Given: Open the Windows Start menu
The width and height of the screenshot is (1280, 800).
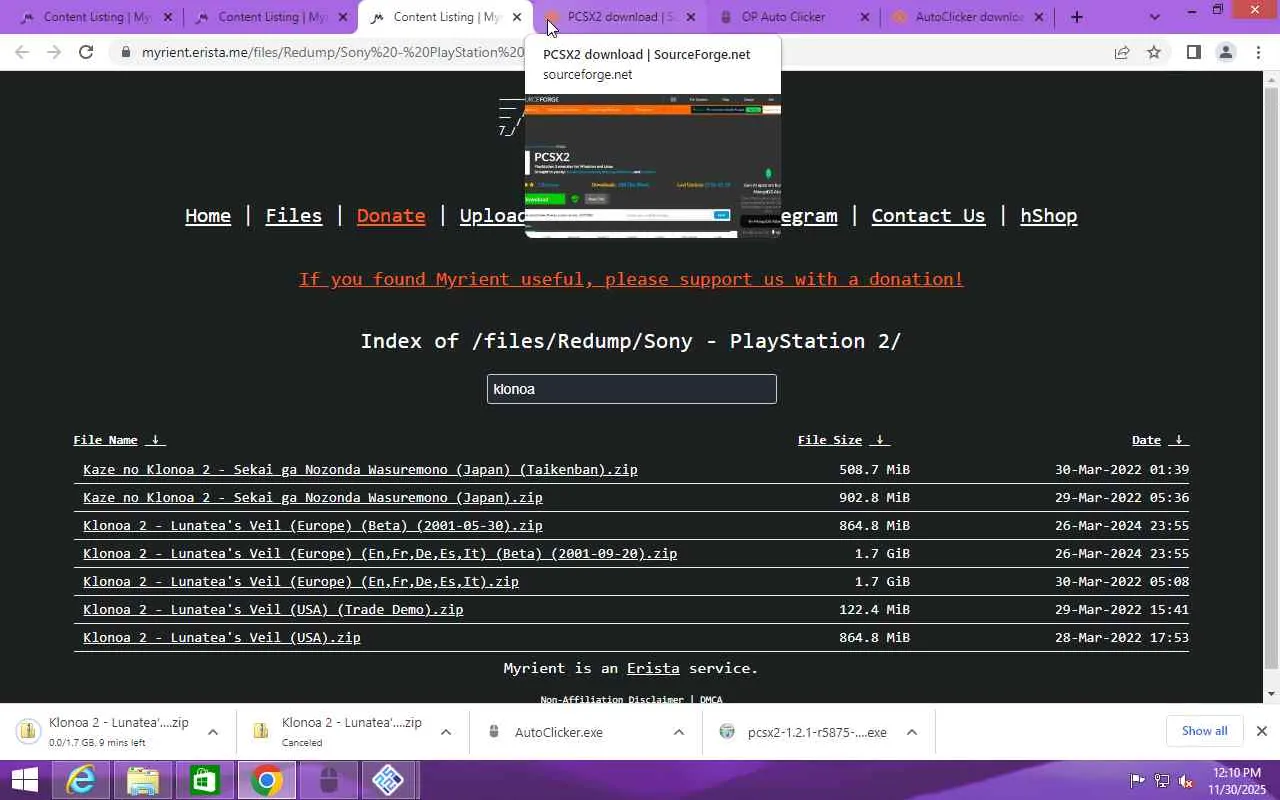Looking at the screenshot, I should (x=24, y=780).
